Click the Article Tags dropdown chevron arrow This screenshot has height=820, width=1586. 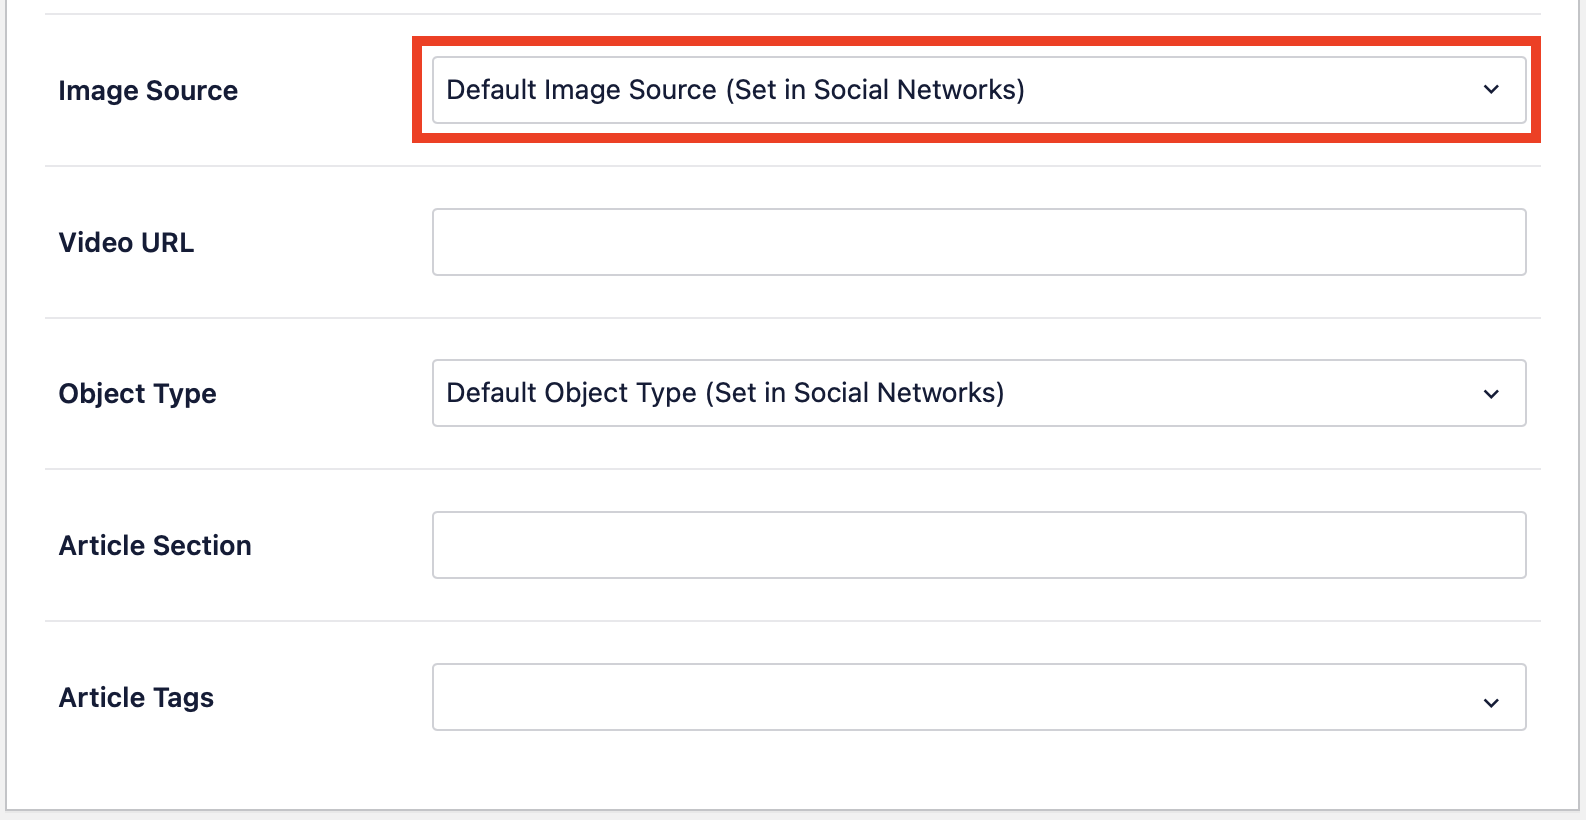pyautogui.click(x=1491, y=703)
